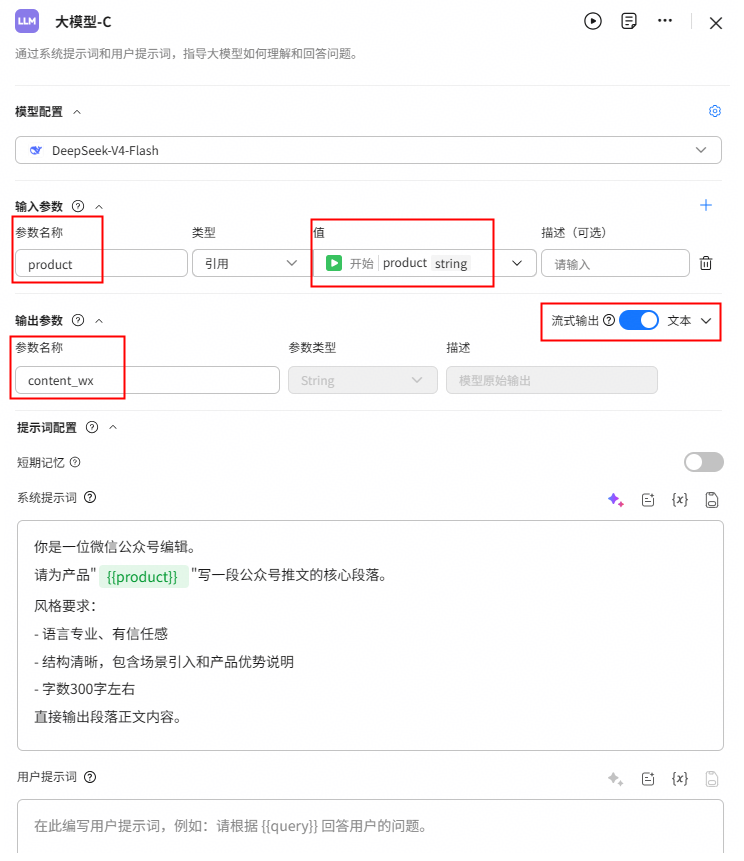Click the line 直接输出段落正文内容。
Screen dimensions: 744x861
(x=108, y=717)
